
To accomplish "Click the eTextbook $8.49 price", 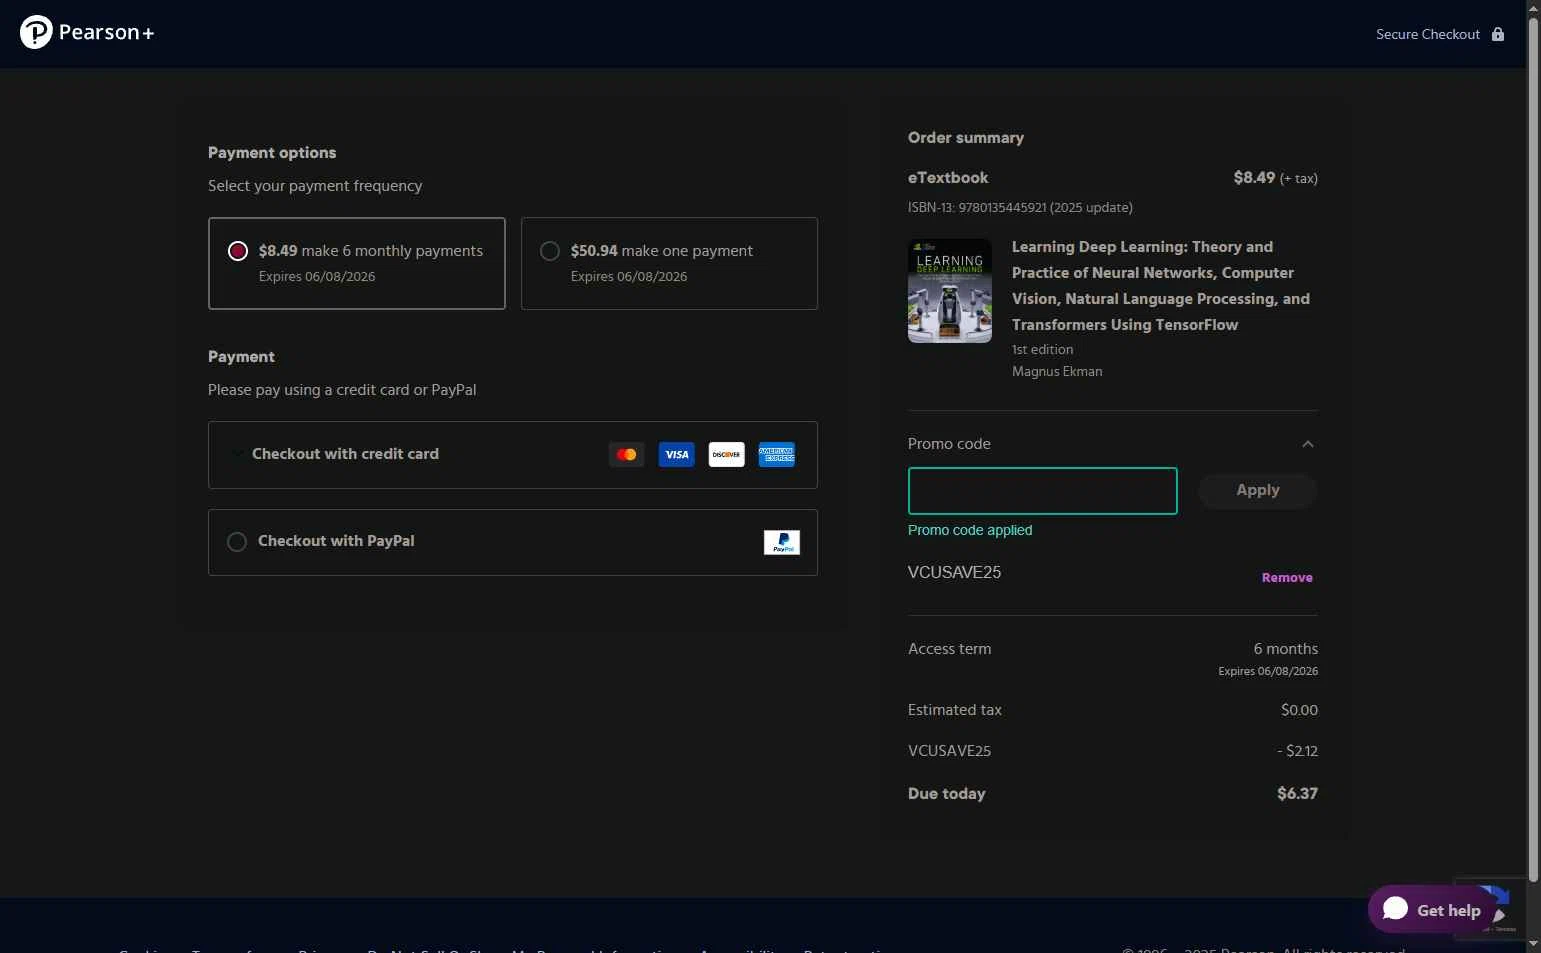I will point(1254,177).
